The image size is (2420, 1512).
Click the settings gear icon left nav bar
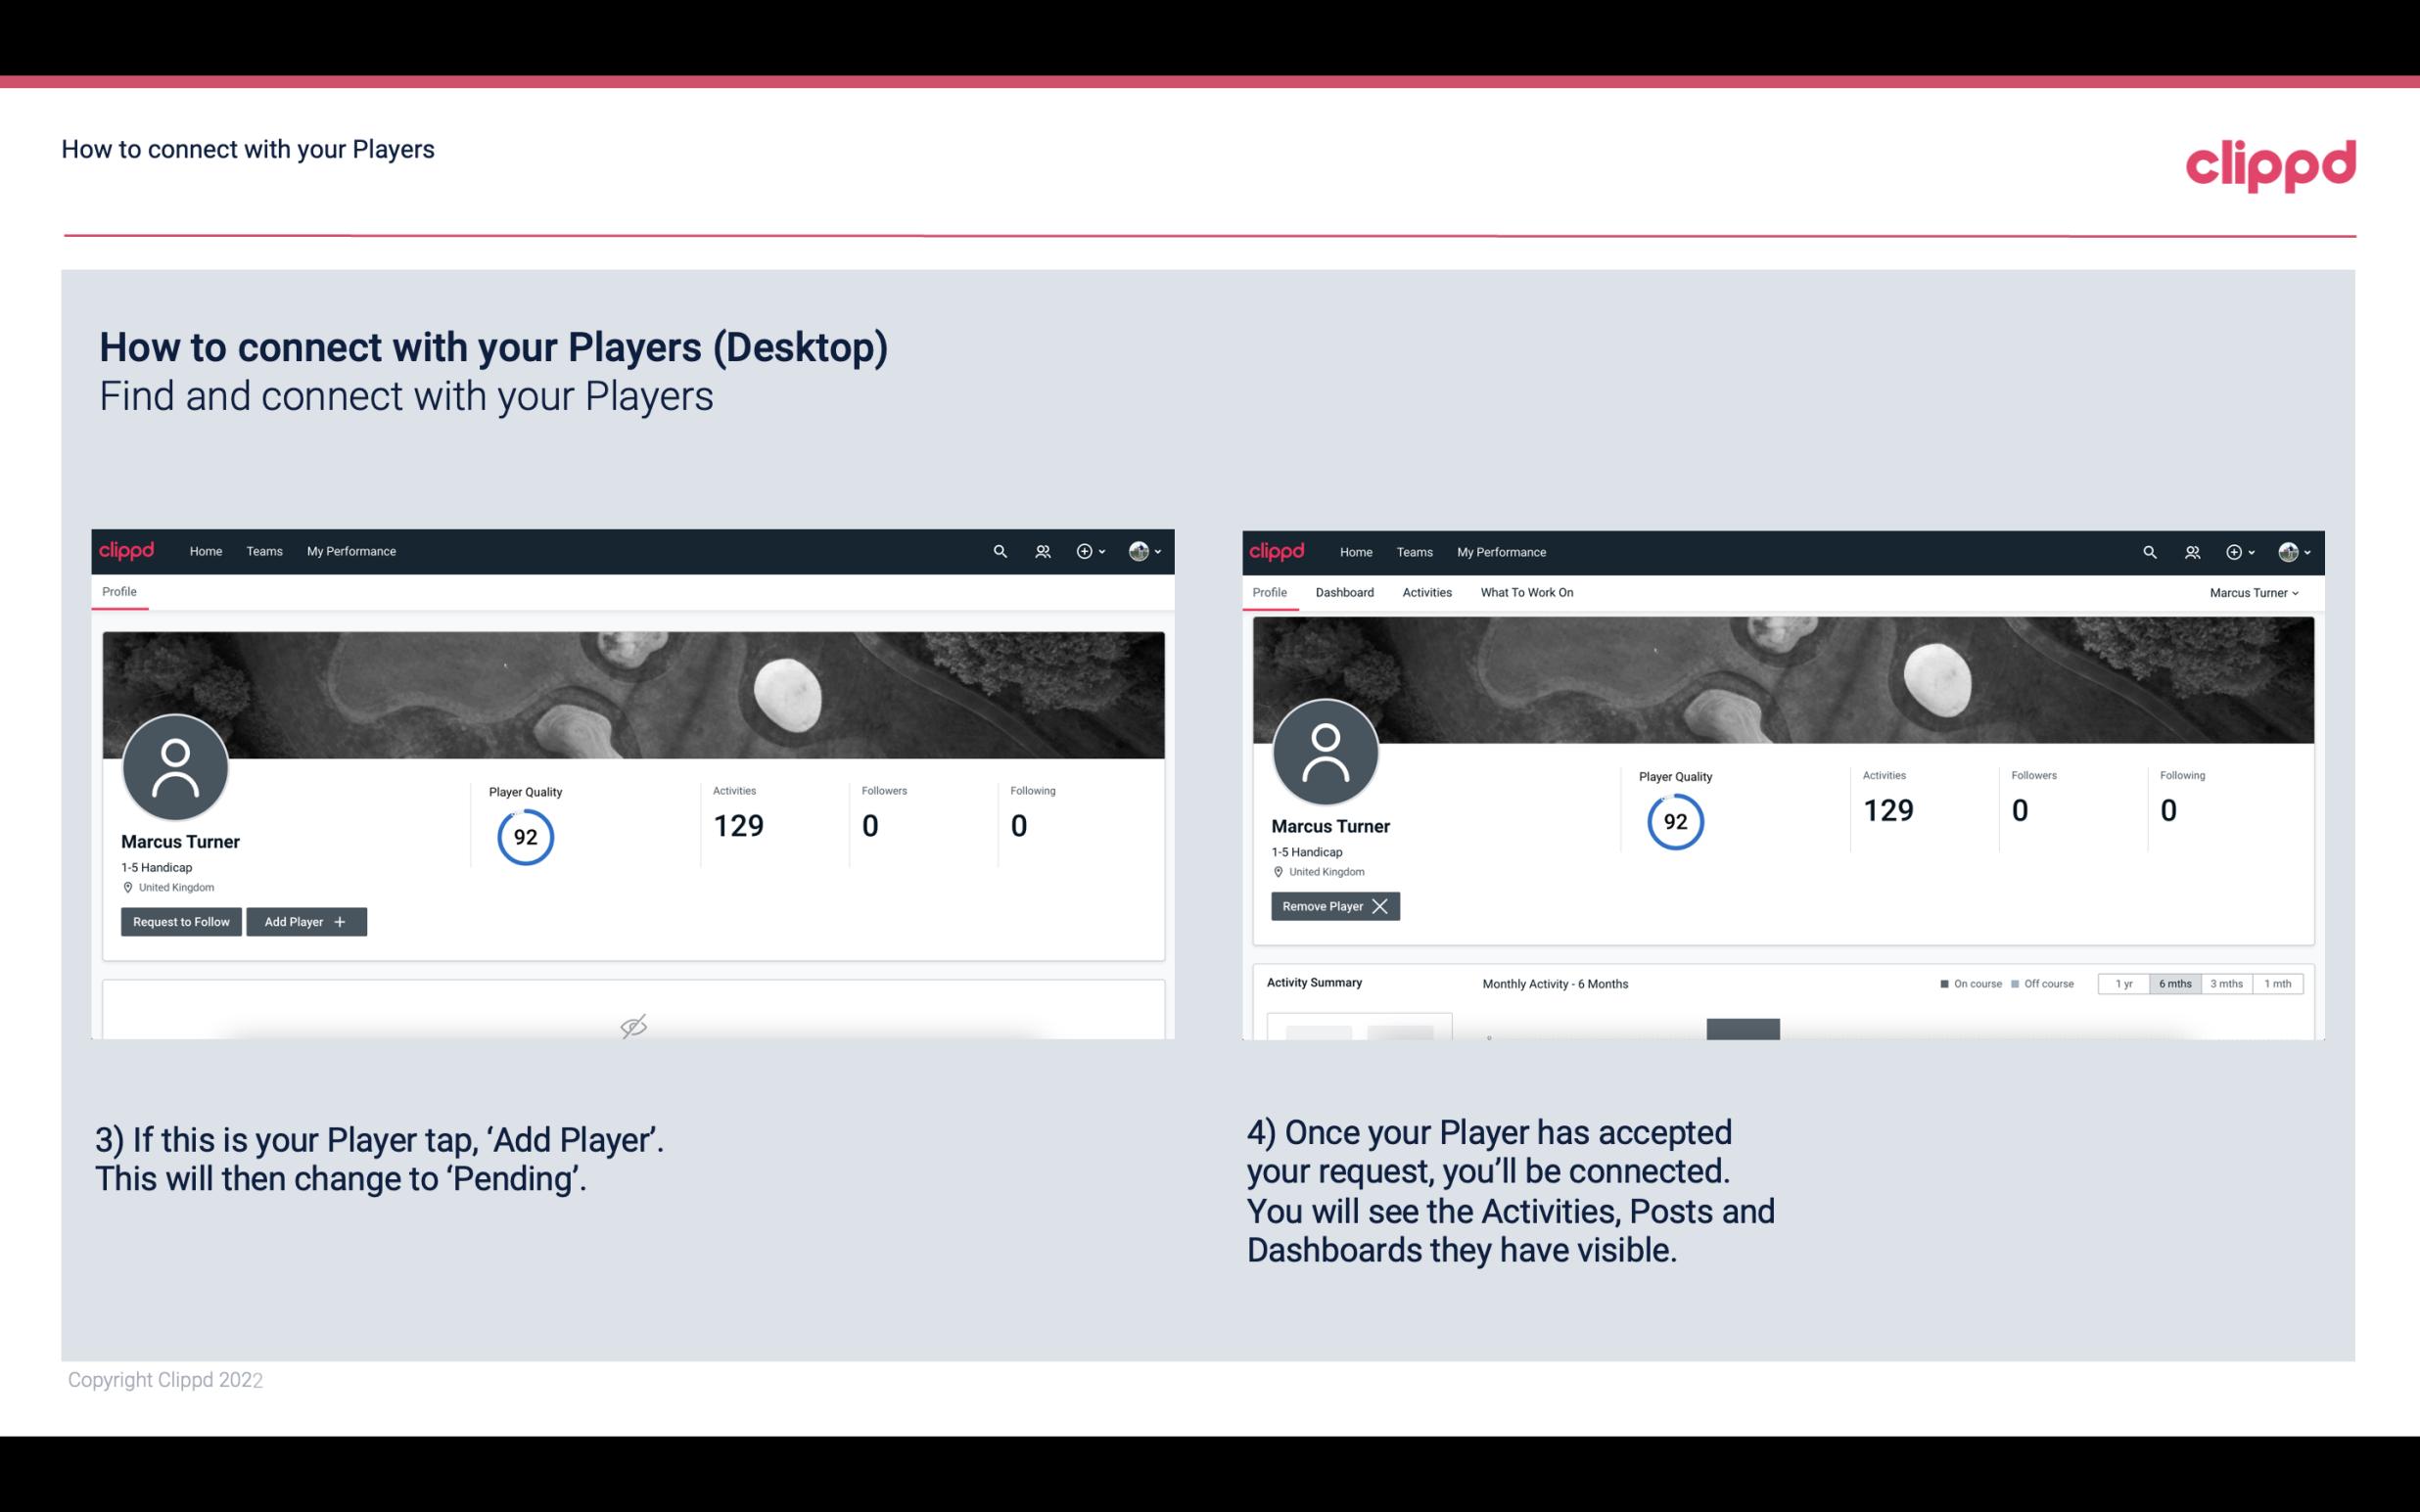(x=1084, y=550)
